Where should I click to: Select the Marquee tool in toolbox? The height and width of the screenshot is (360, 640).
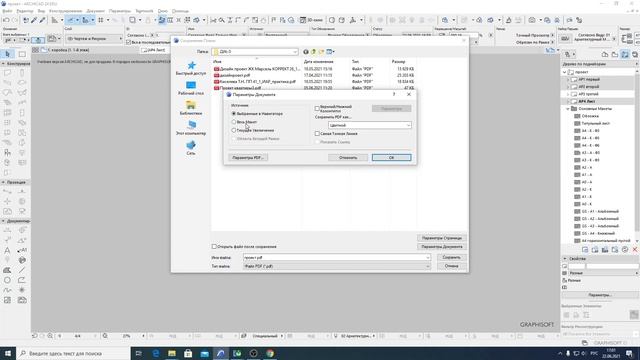[x=22, y=54]
